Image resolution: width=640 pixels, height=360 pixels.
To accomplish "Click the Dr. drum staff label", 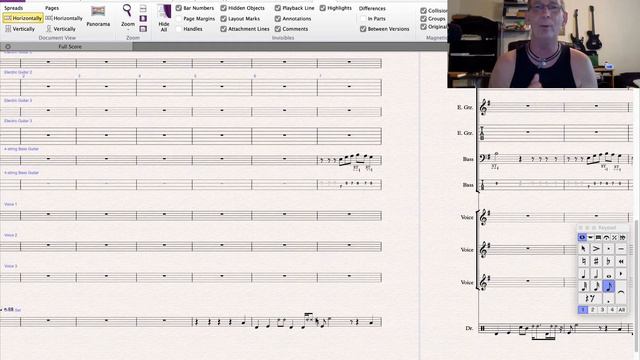I will (469, 328).
